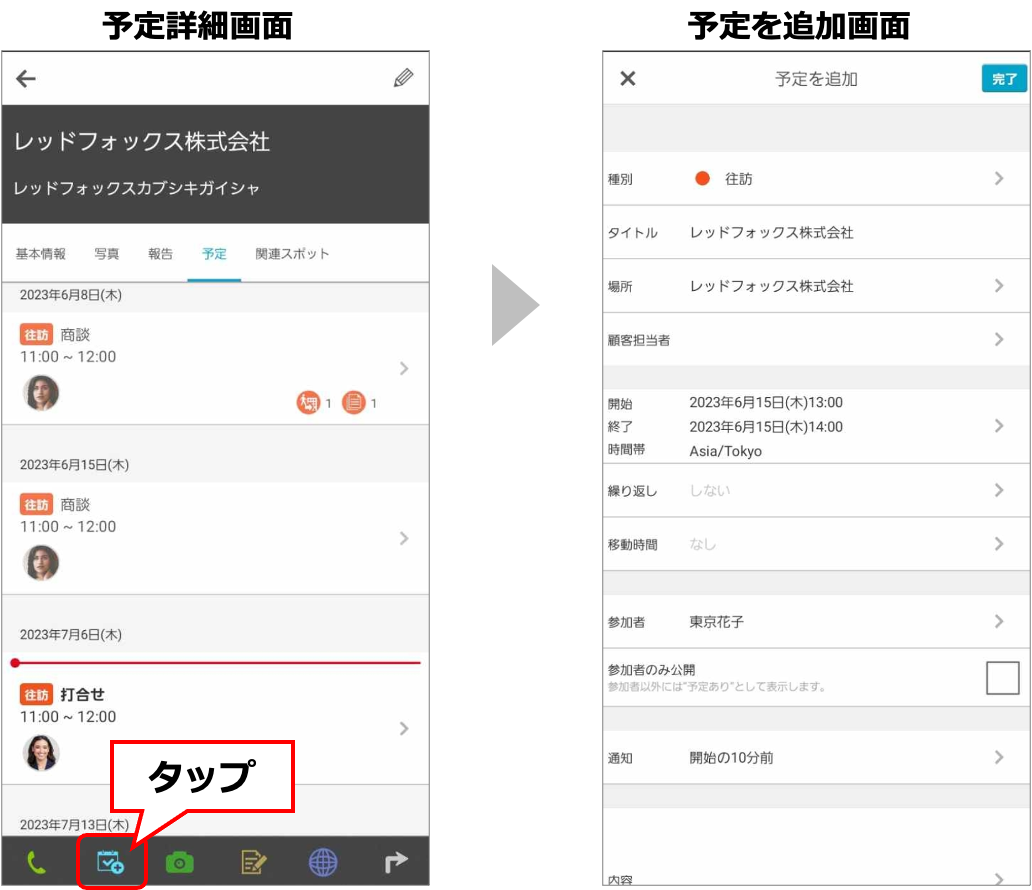The width and height of the screenshot is (1032, 890).
Task: Tap the 場所 value レッドフォックス株式会社
Action: [x=771, y=286]
